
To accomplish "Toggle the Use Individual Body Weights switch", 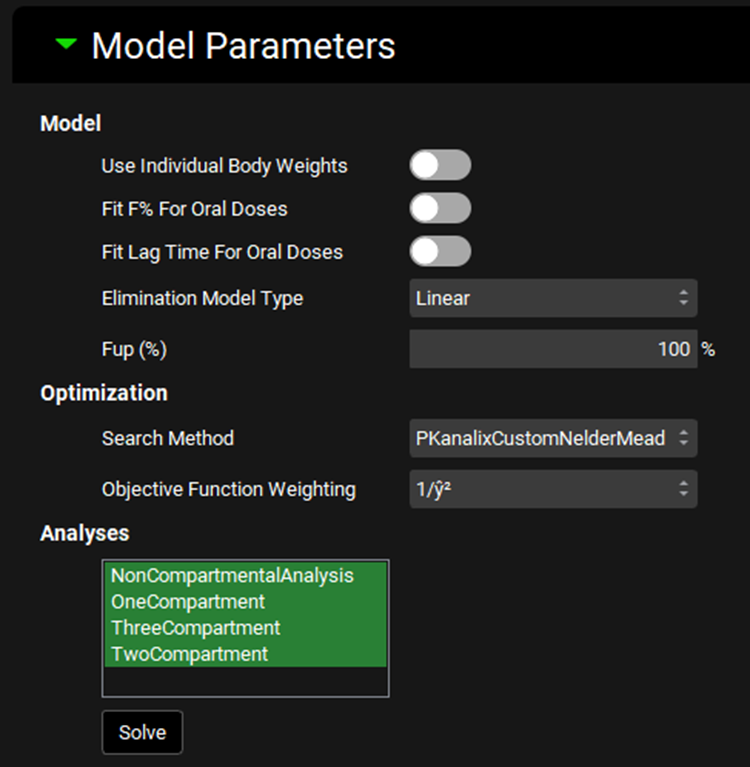I will coord(440,166).
